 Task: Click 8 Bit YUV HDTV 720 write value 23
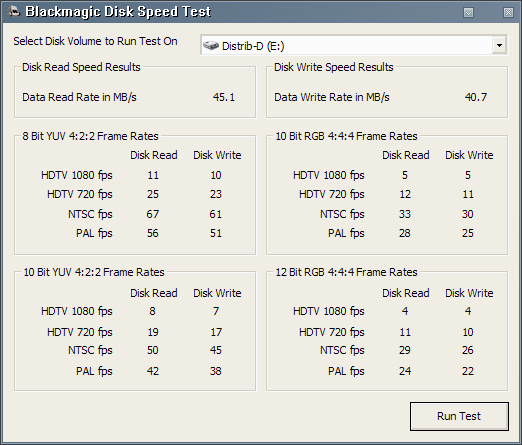point(216,194)
